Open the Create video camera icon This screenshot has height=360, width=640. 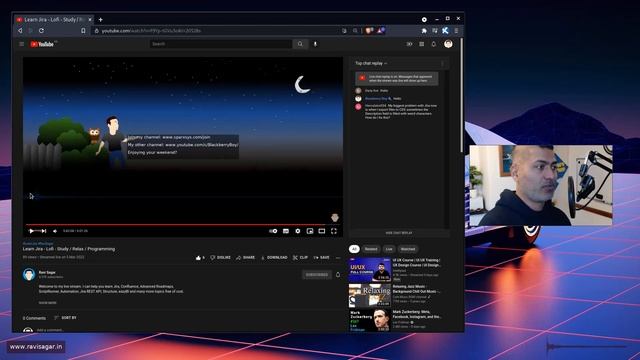[409, 44]
